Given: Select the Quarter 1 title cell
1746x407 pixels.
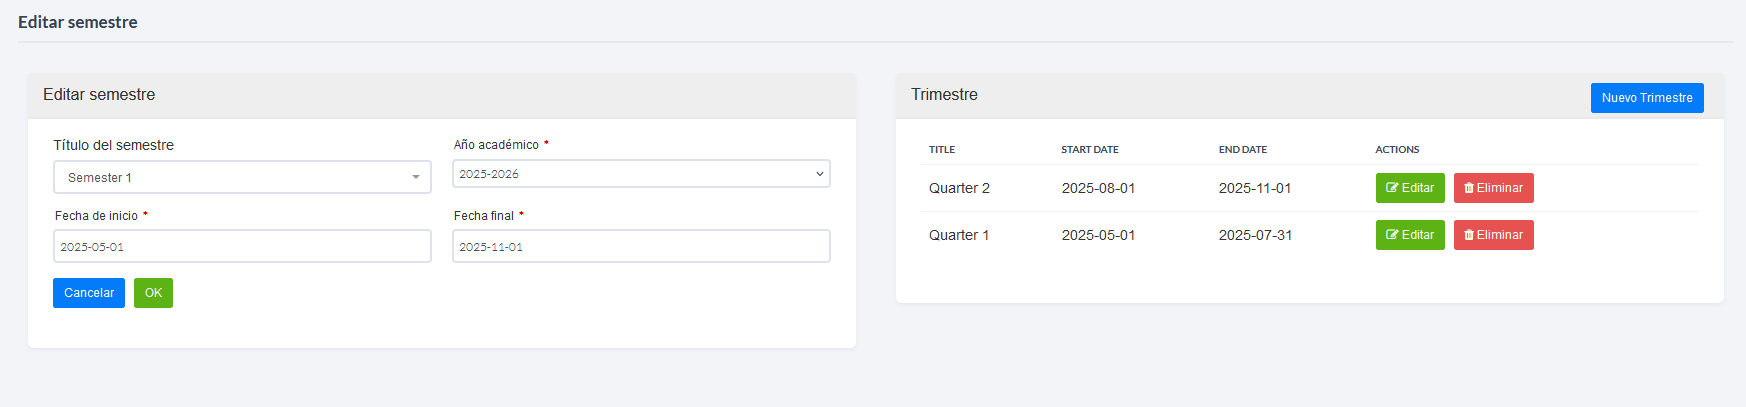Looking at the screenshot, I should click(959, 235).
